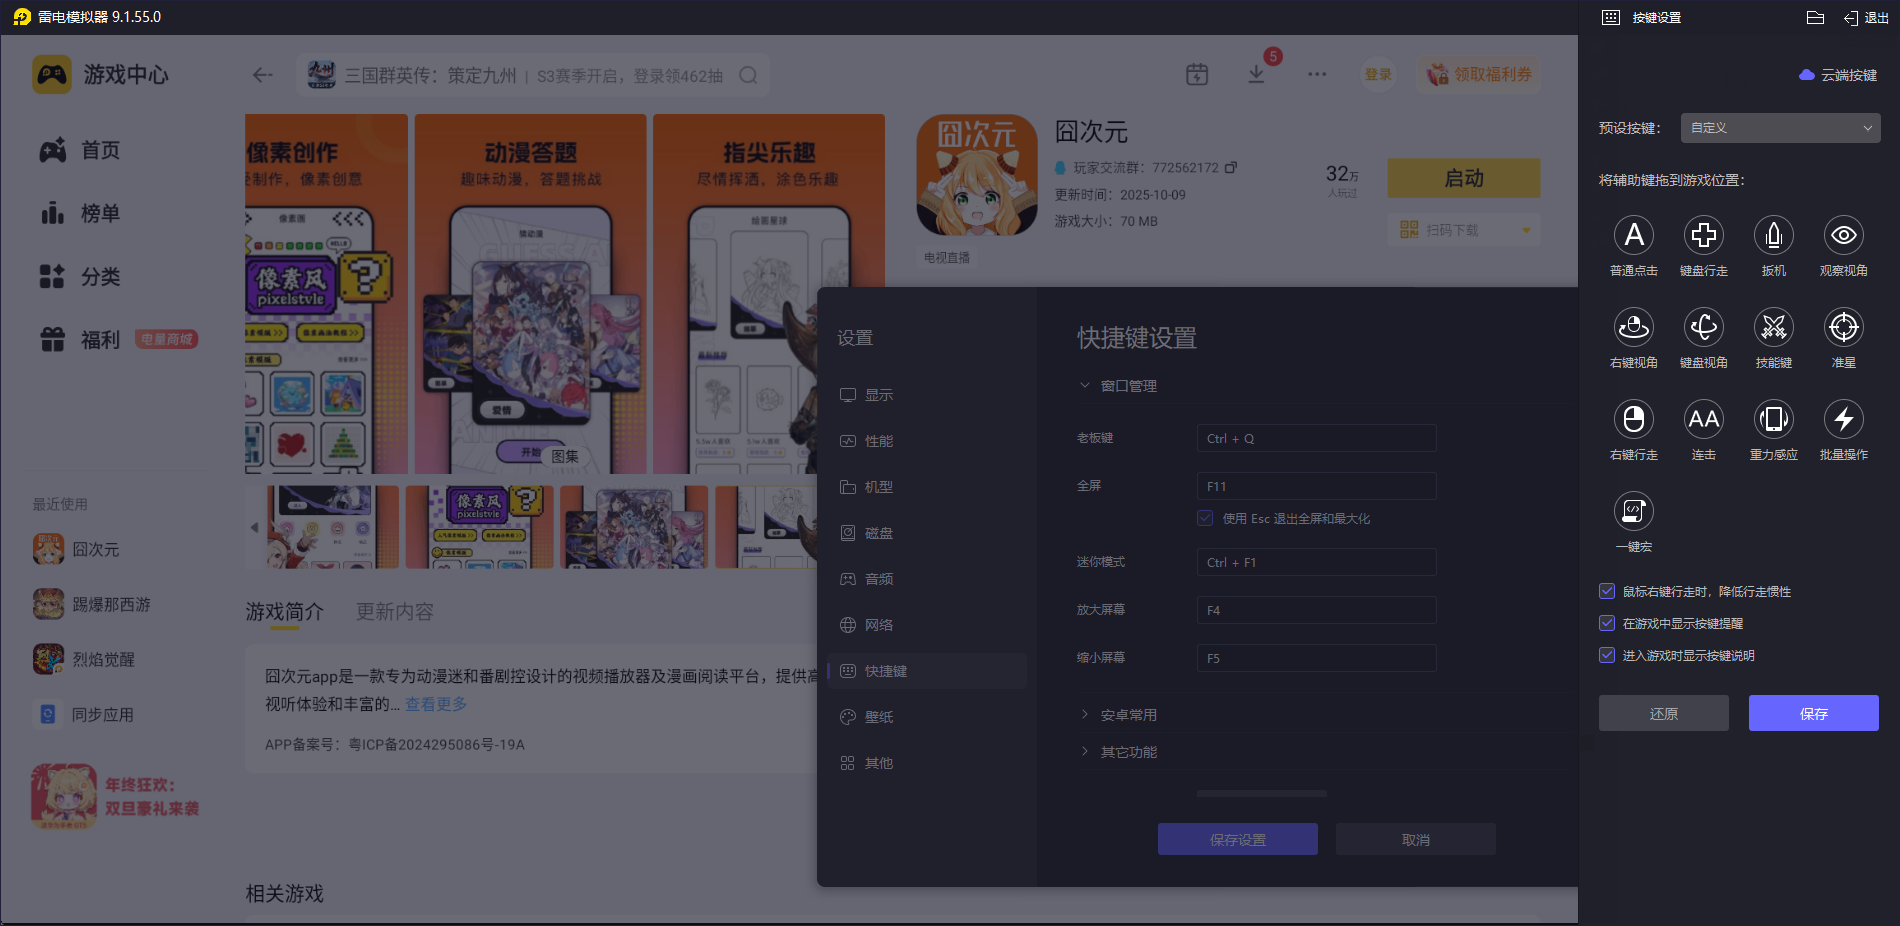Click the 老板键 shortcut field

pyautogui.click(x=1317, y=439)
